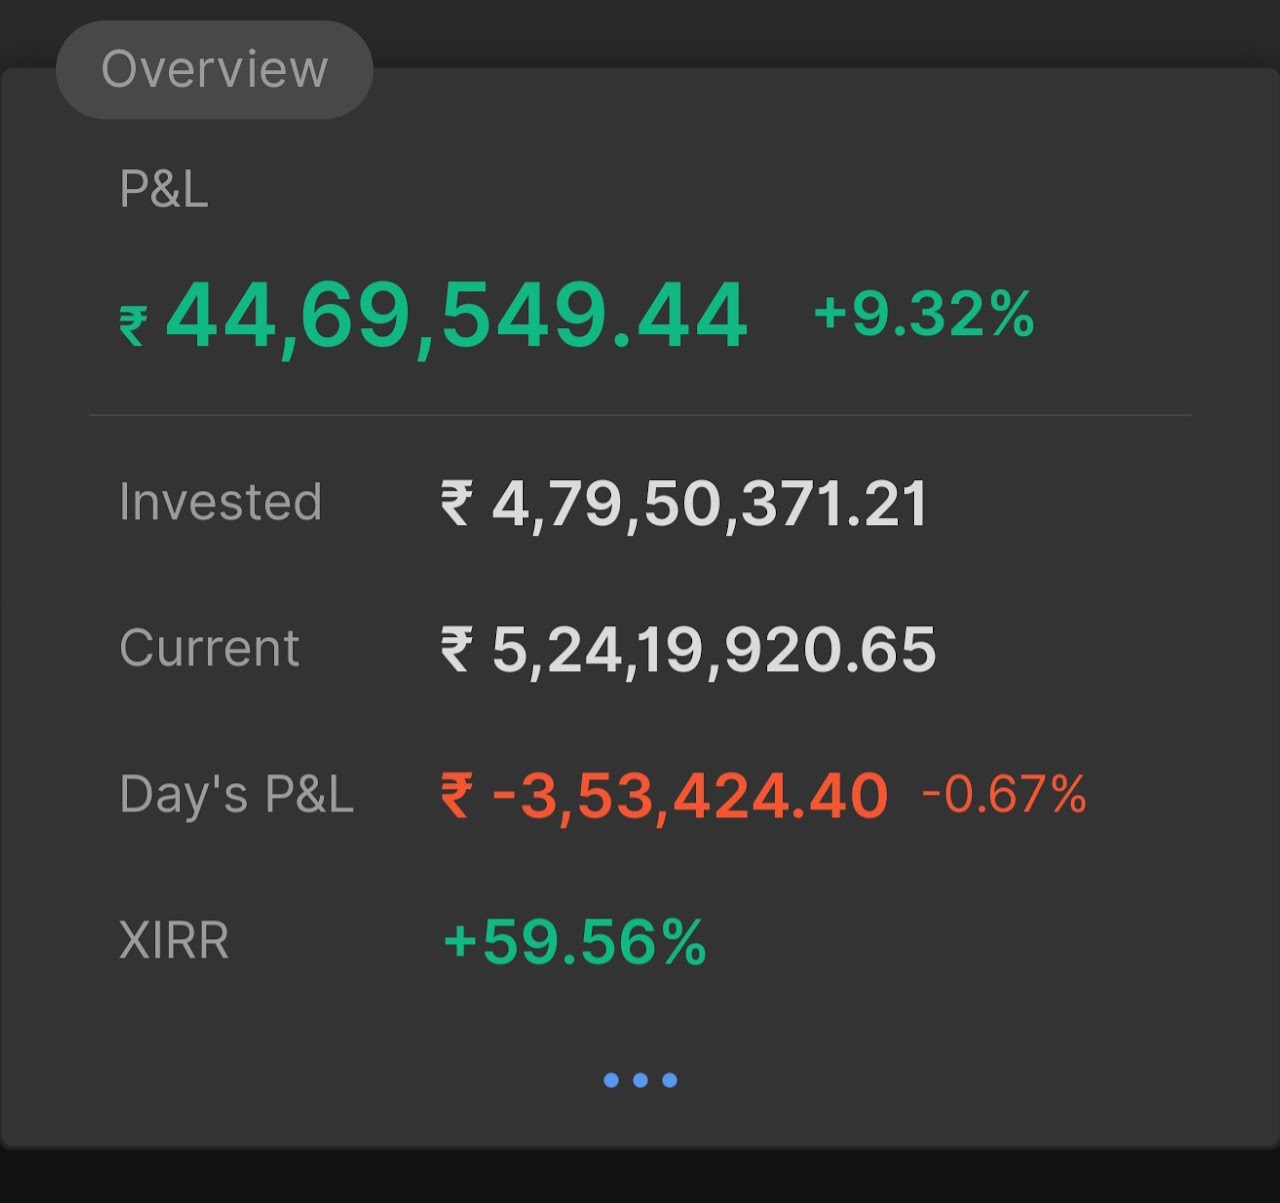Click the day's loss -3,53,424.40

click(690, 796)
